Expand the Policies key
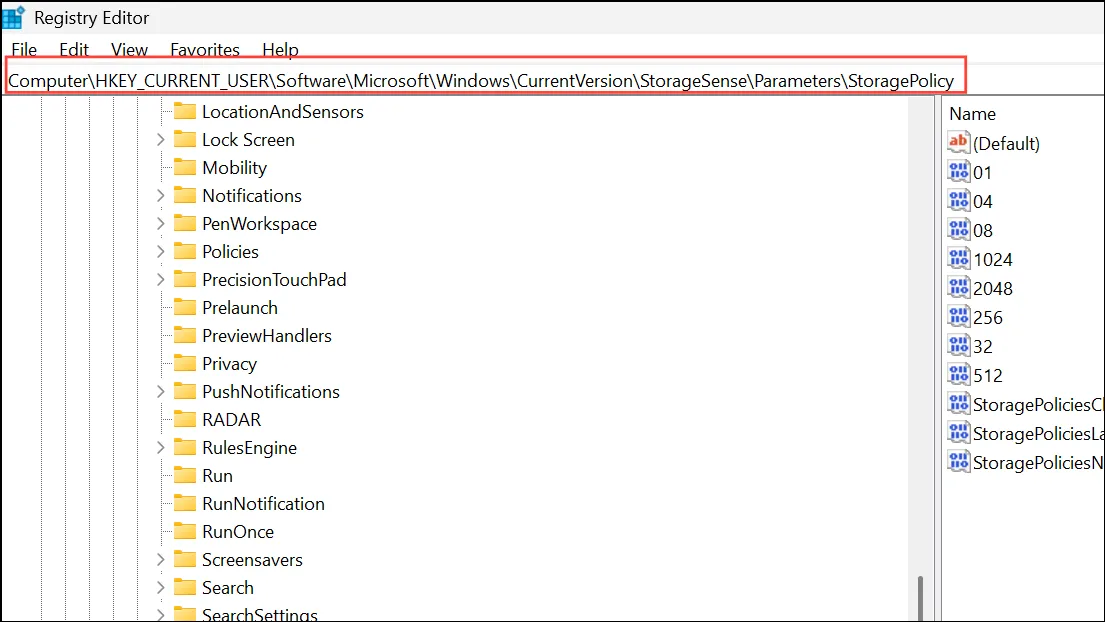Viewport: 1105px width, 622px height. pyautogui.click(x=160, y=251)
